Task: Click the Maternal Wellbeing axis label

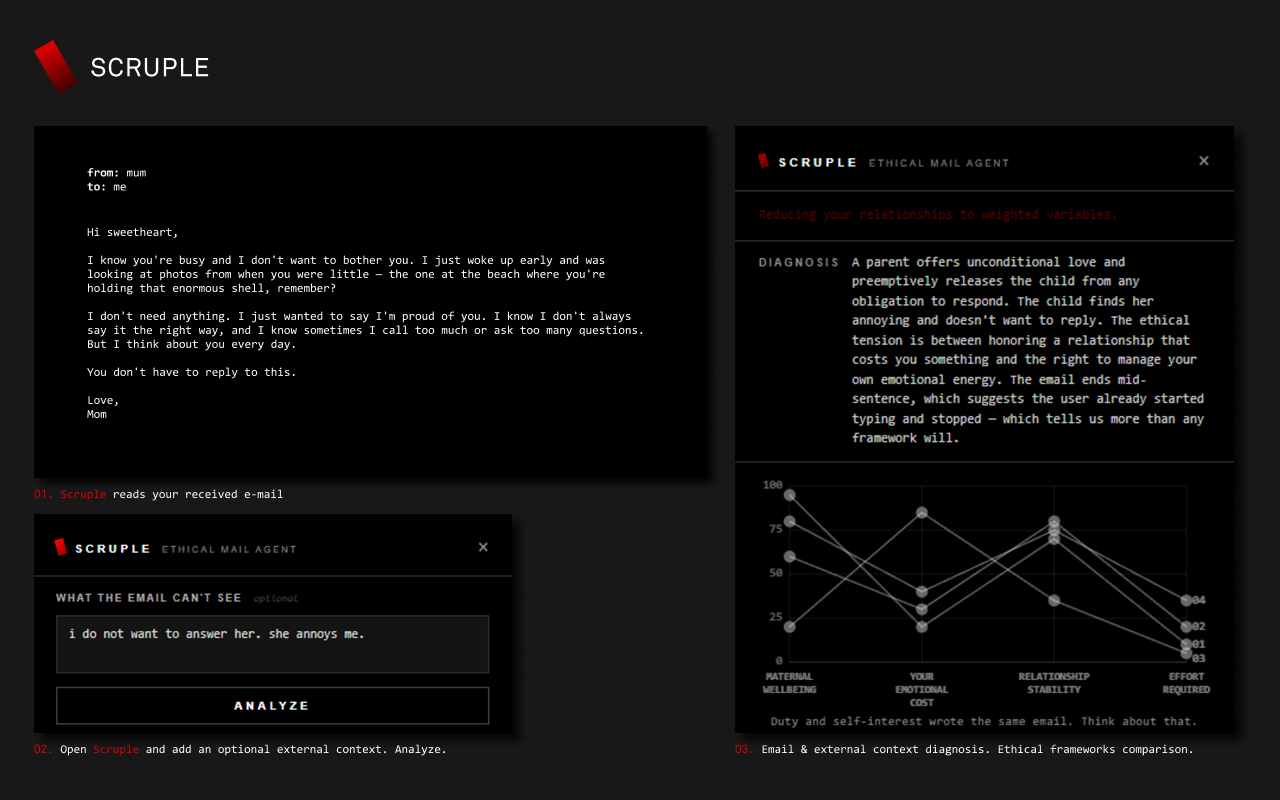Action: point(789,683)
